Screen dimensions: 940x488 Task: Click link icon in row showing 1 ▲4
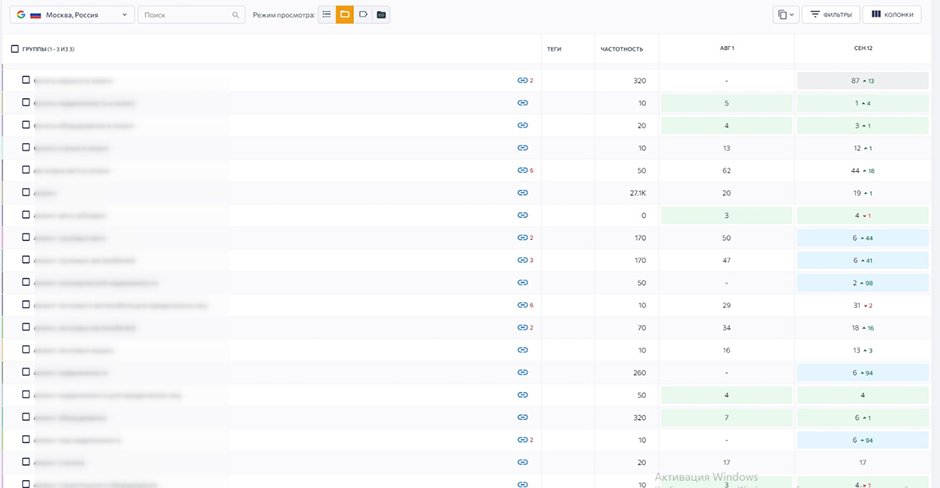[x=523, y=103]
